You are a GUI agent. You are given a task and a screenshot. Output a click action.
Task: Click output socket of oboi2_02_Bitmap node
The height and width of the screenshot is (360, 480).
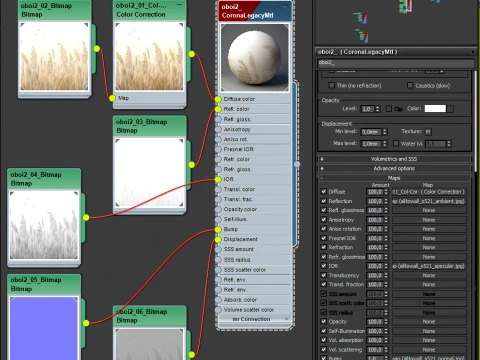(x=97, y=49)
